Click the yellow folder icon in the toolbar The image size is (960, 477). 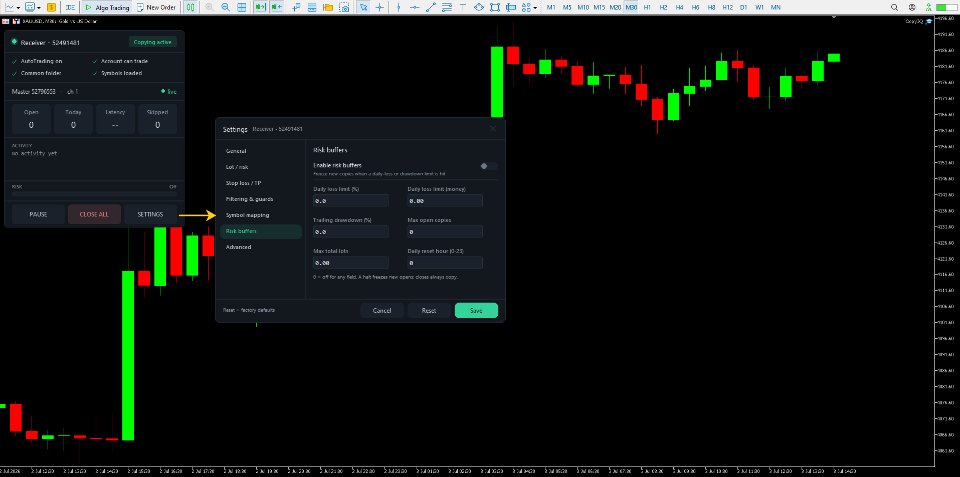[x=328, y=7]
